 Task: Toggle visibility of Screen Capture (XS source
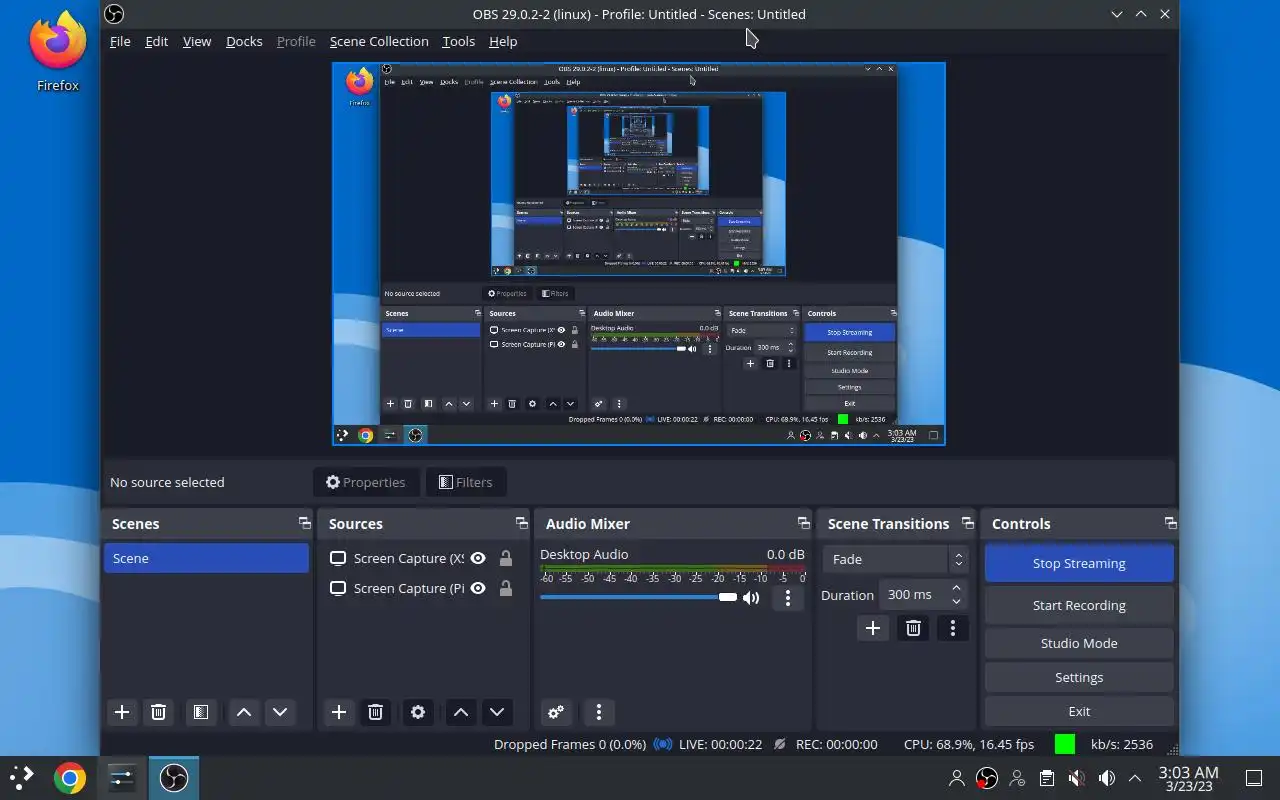[478, 558]
